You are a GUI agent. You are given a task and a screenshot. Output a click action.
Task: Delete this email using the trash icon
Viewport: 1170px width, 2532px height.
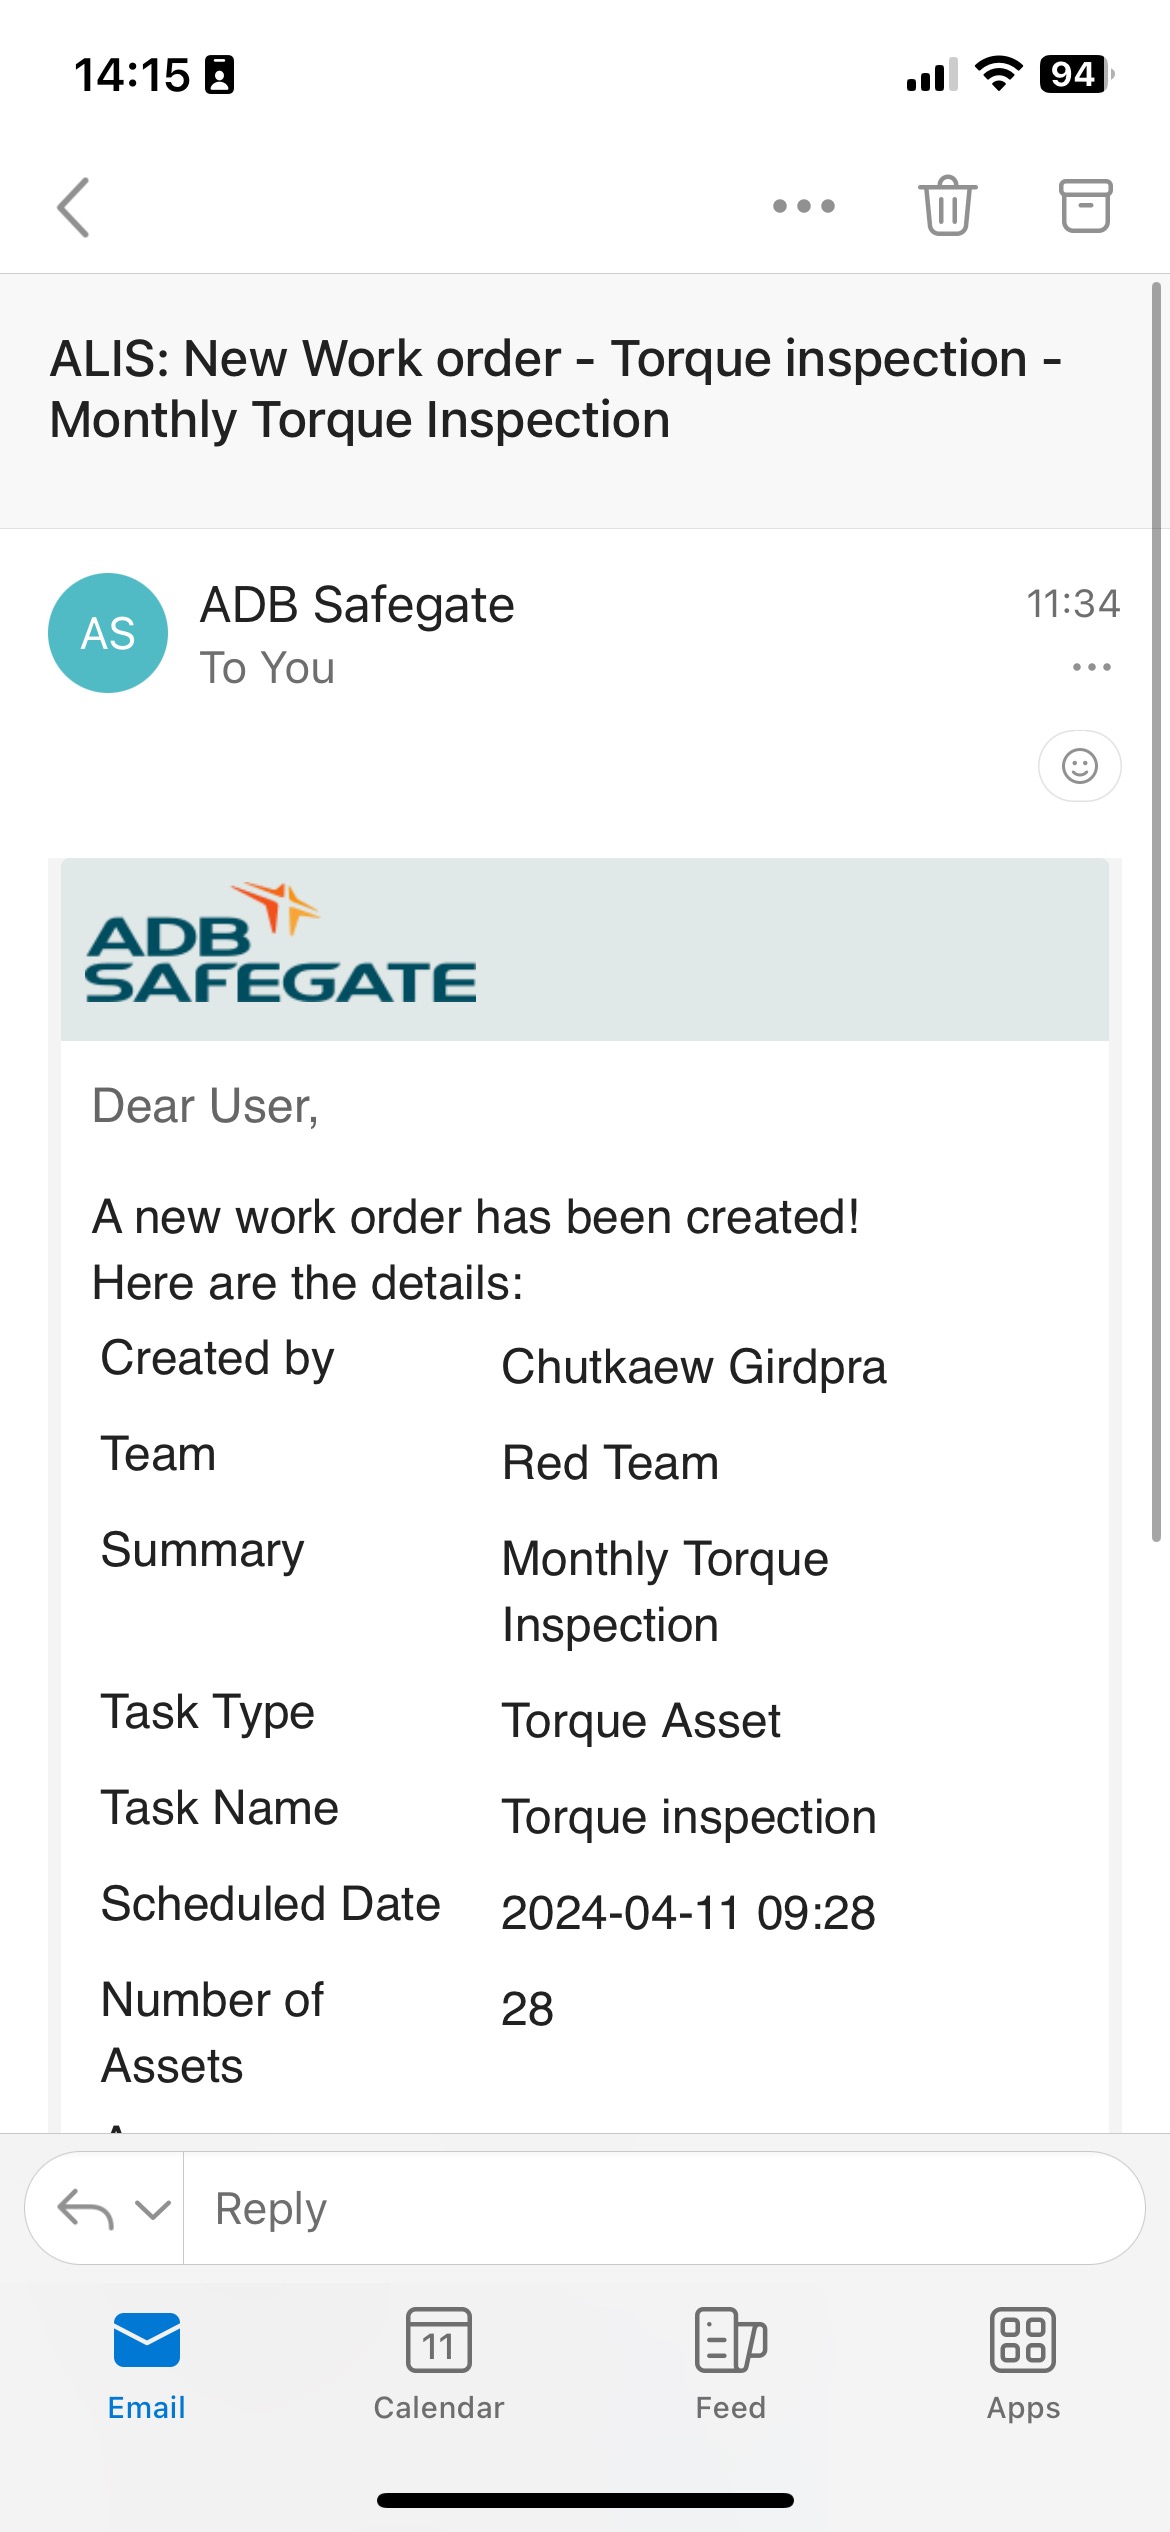[x=948, y=207]
